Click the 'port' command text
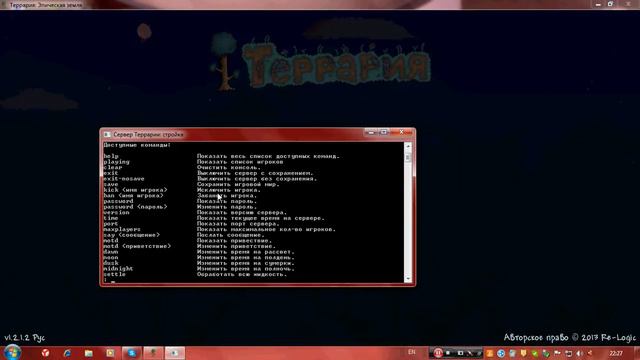The width and height of the screenshot is (640, 360). 111,224
